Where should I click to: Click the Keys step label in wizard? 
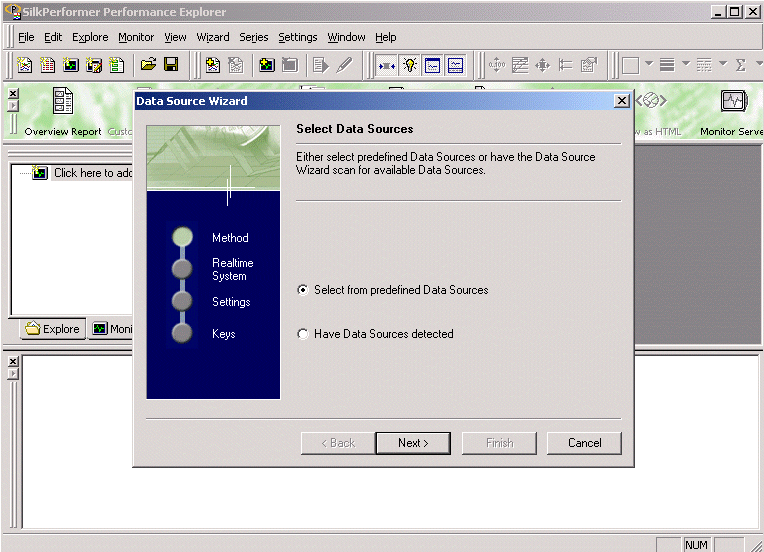pyautogui.click(x=224, y=334)
